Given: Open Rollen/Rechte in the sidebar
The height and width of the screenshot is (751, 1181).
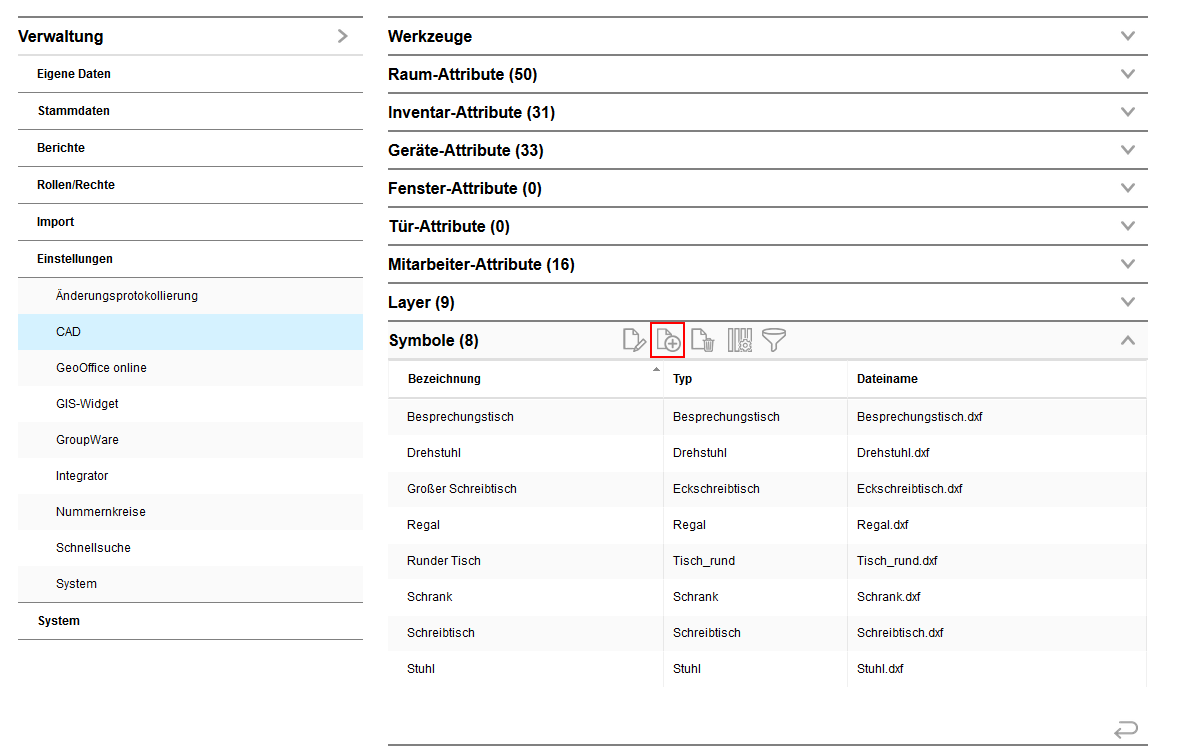Looking at the screenshot, I should (76, 185).
